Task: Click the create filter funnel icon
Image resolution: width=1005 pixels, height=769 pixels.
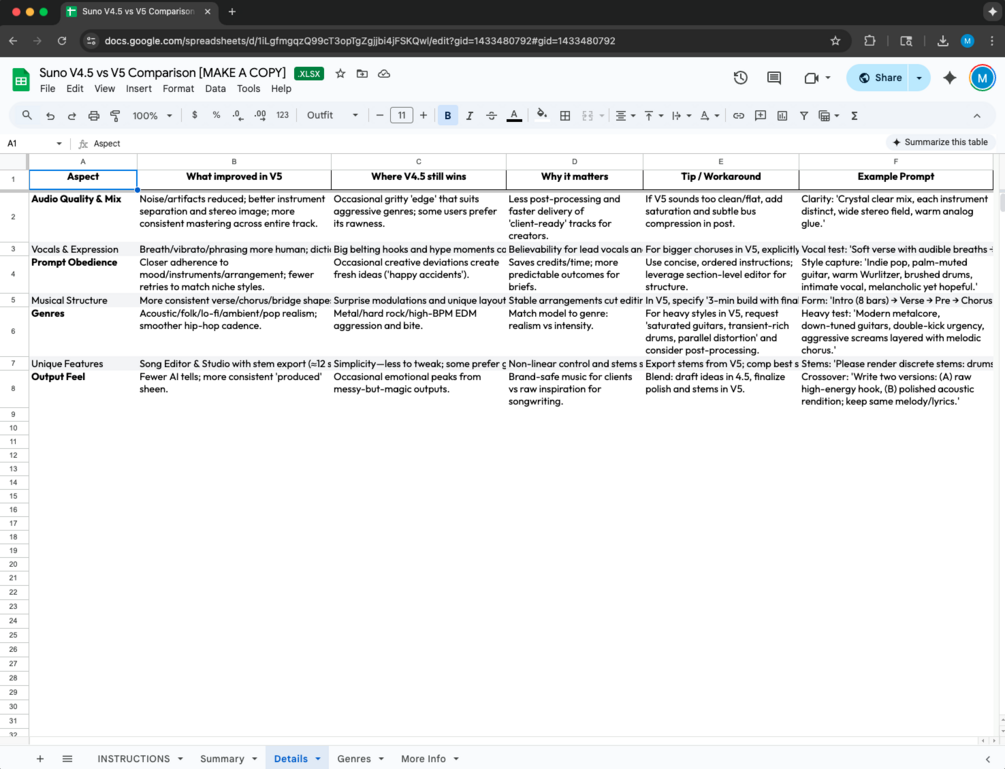Action: 804,116
